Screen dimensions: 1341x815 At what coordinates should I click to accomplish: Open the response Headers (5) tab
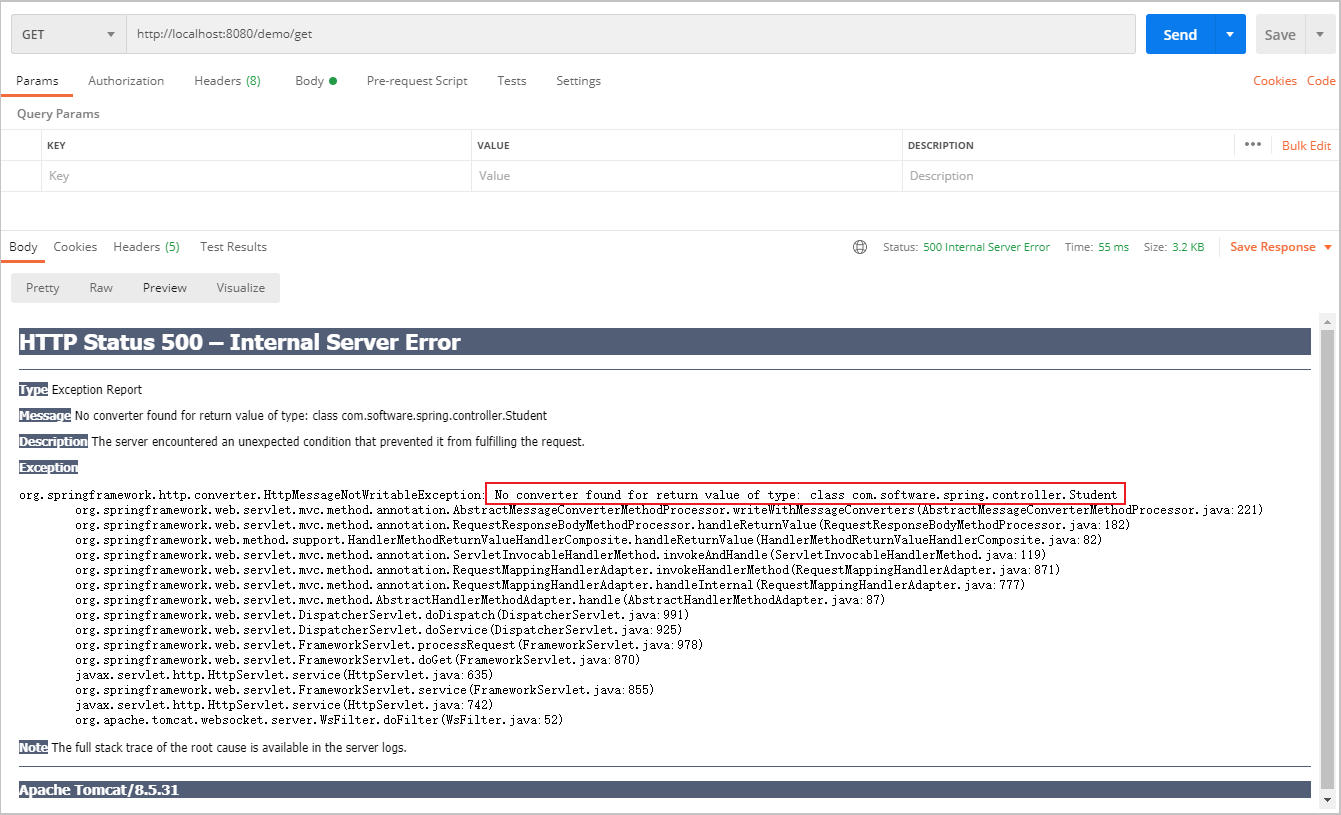point(146,247)
